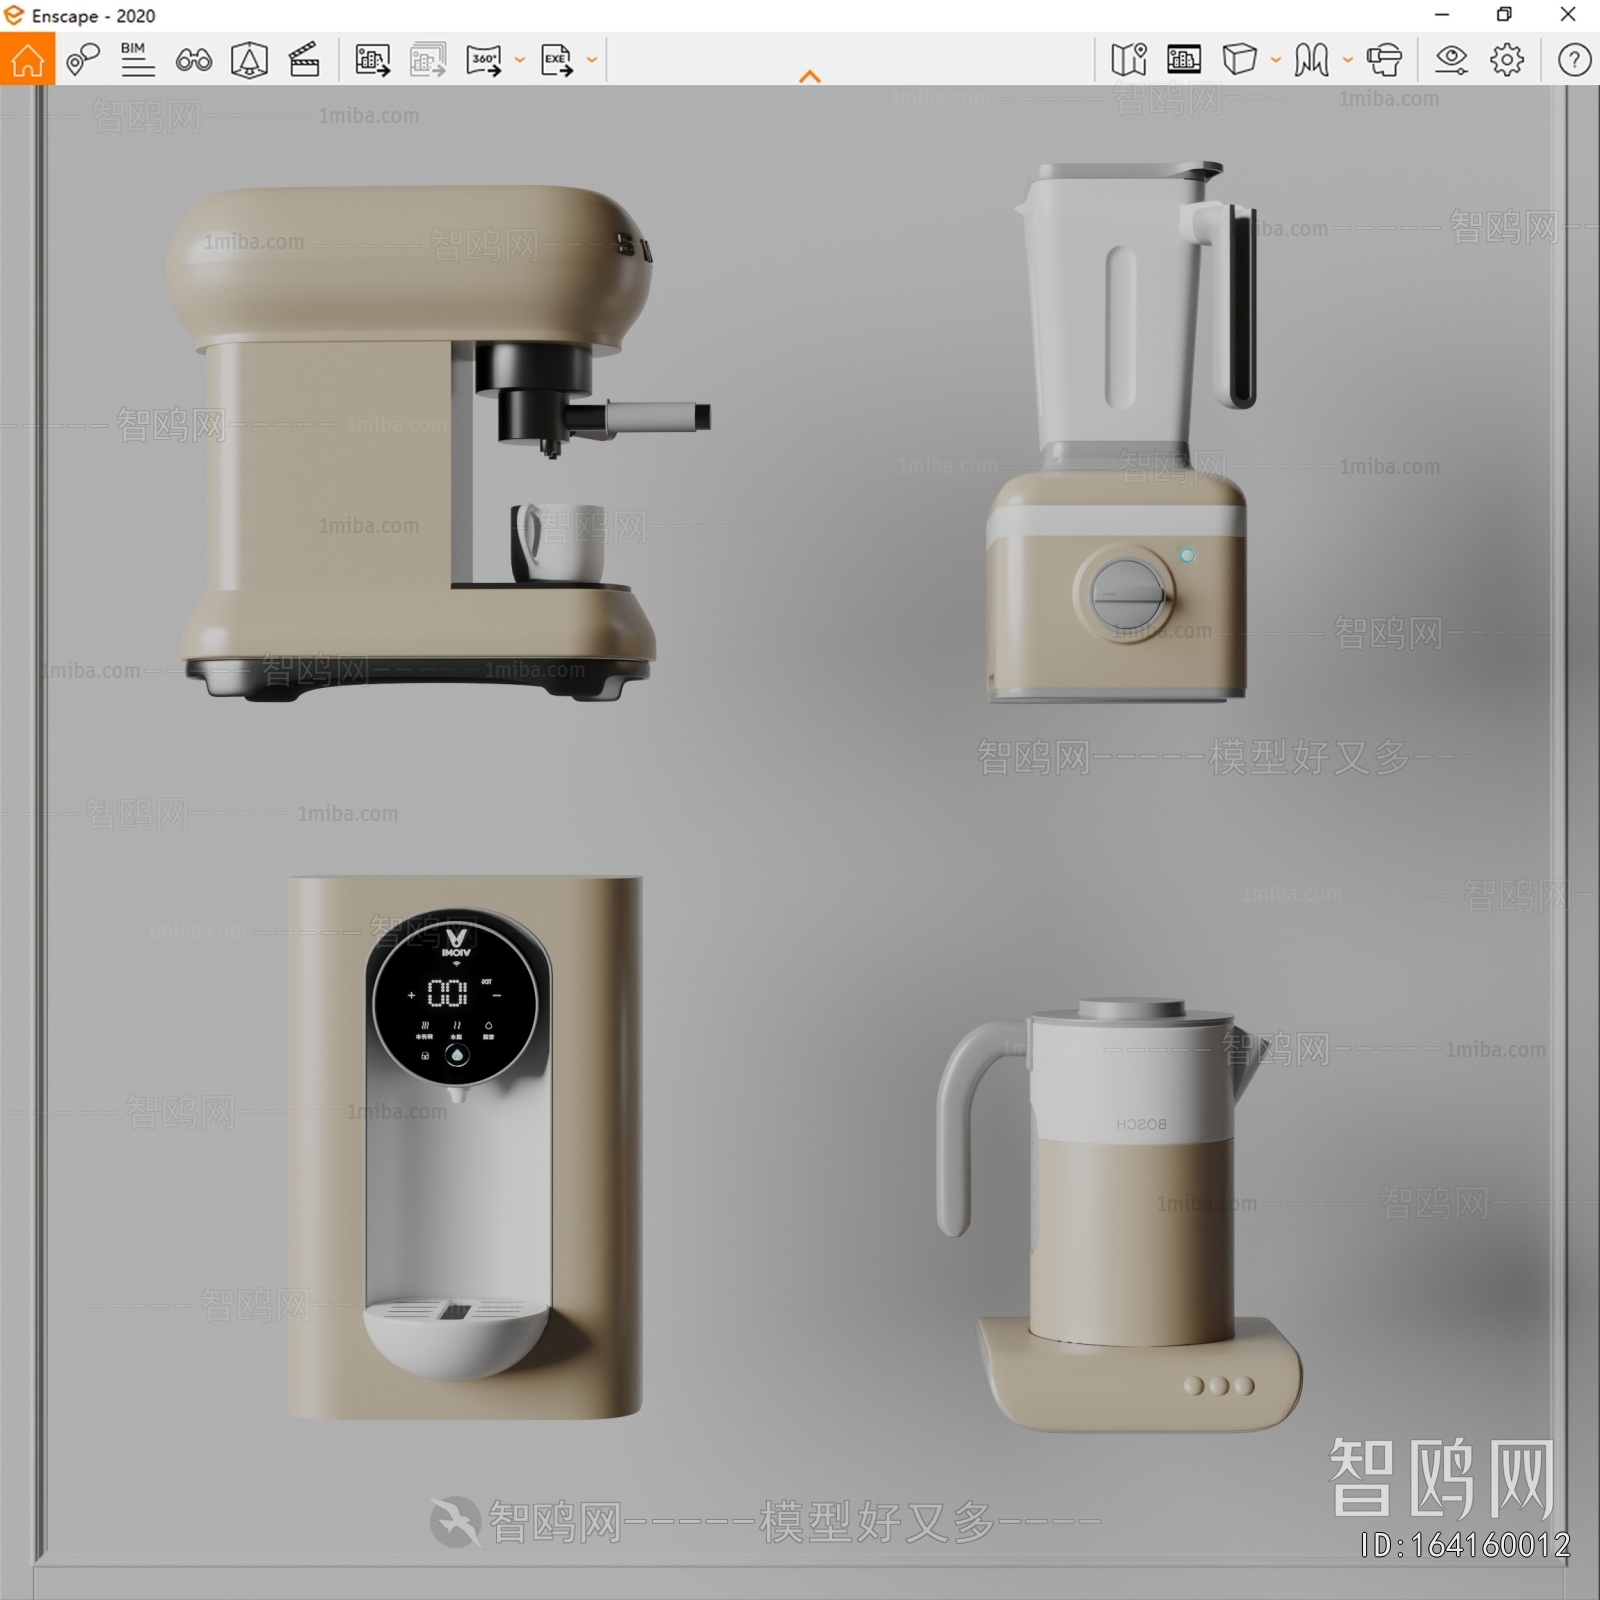Image resolution: width=1600 pixels, height=1600 pixels.
Task: Enable the VR headset mode
Action: click(x=1385, y=60)
